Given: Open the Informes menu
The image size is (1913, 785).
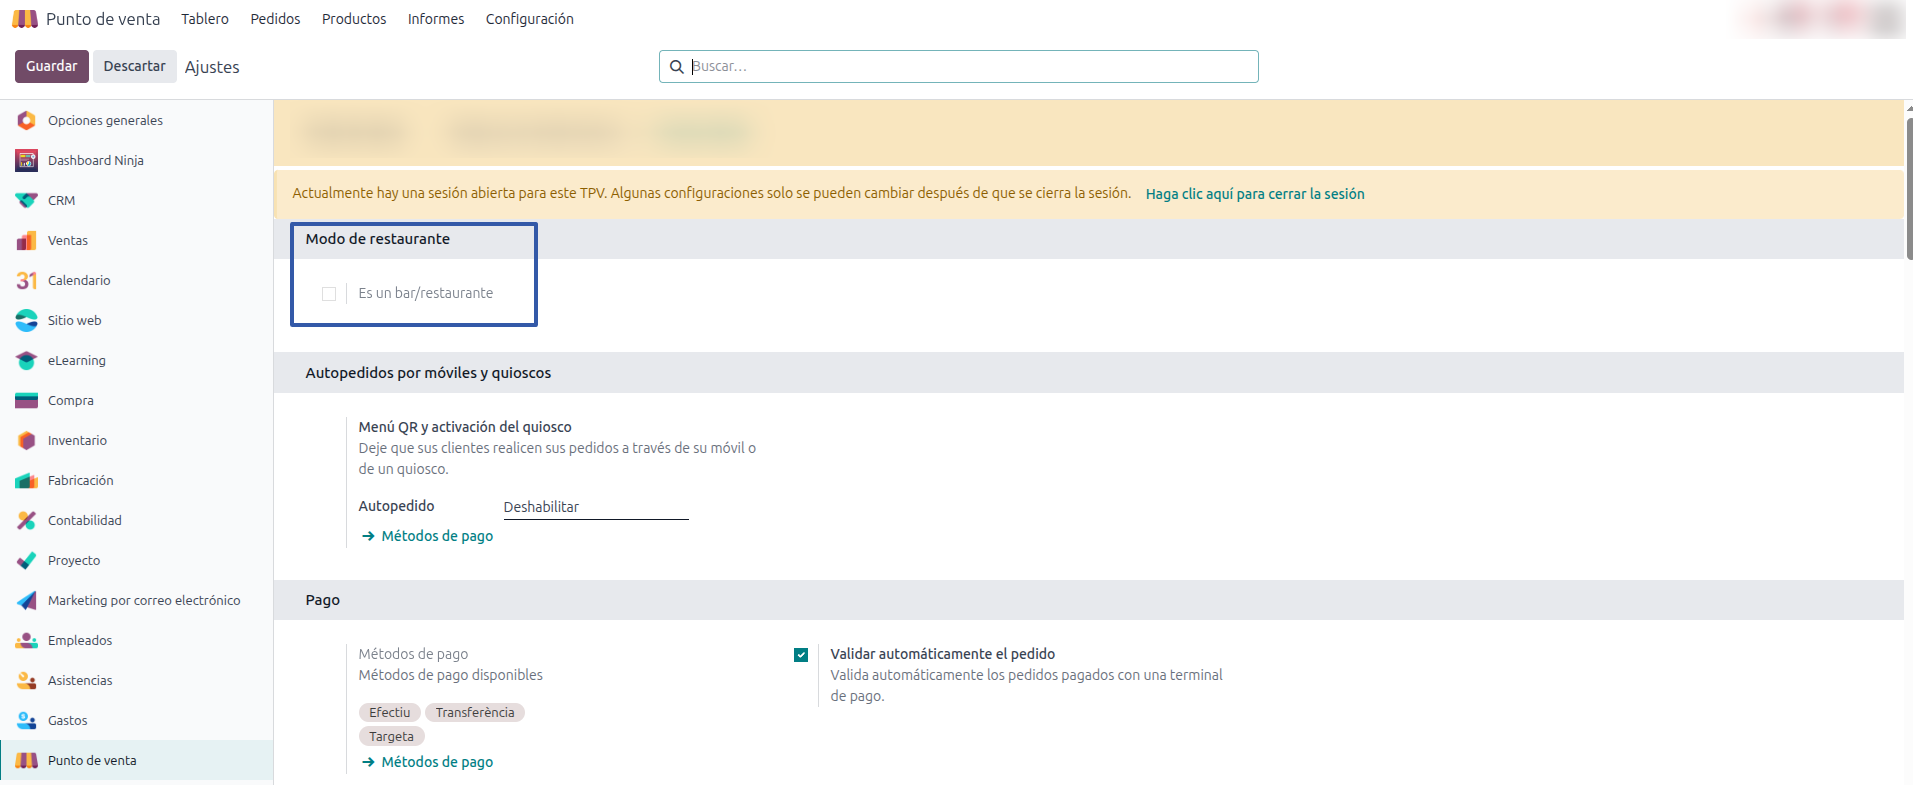Looking at the screenshot, I should pos(435,19).
